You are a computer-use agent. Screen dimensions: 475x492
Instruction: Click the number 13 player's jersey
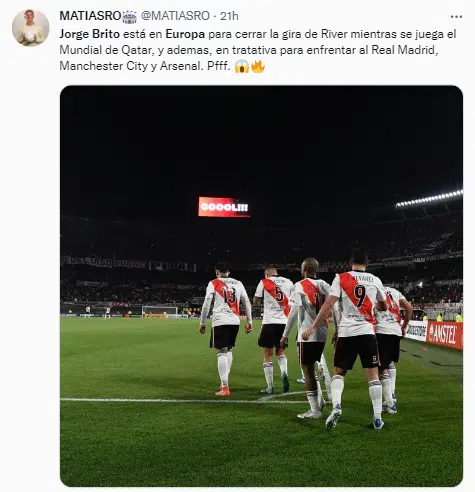(x=227, y=301)
